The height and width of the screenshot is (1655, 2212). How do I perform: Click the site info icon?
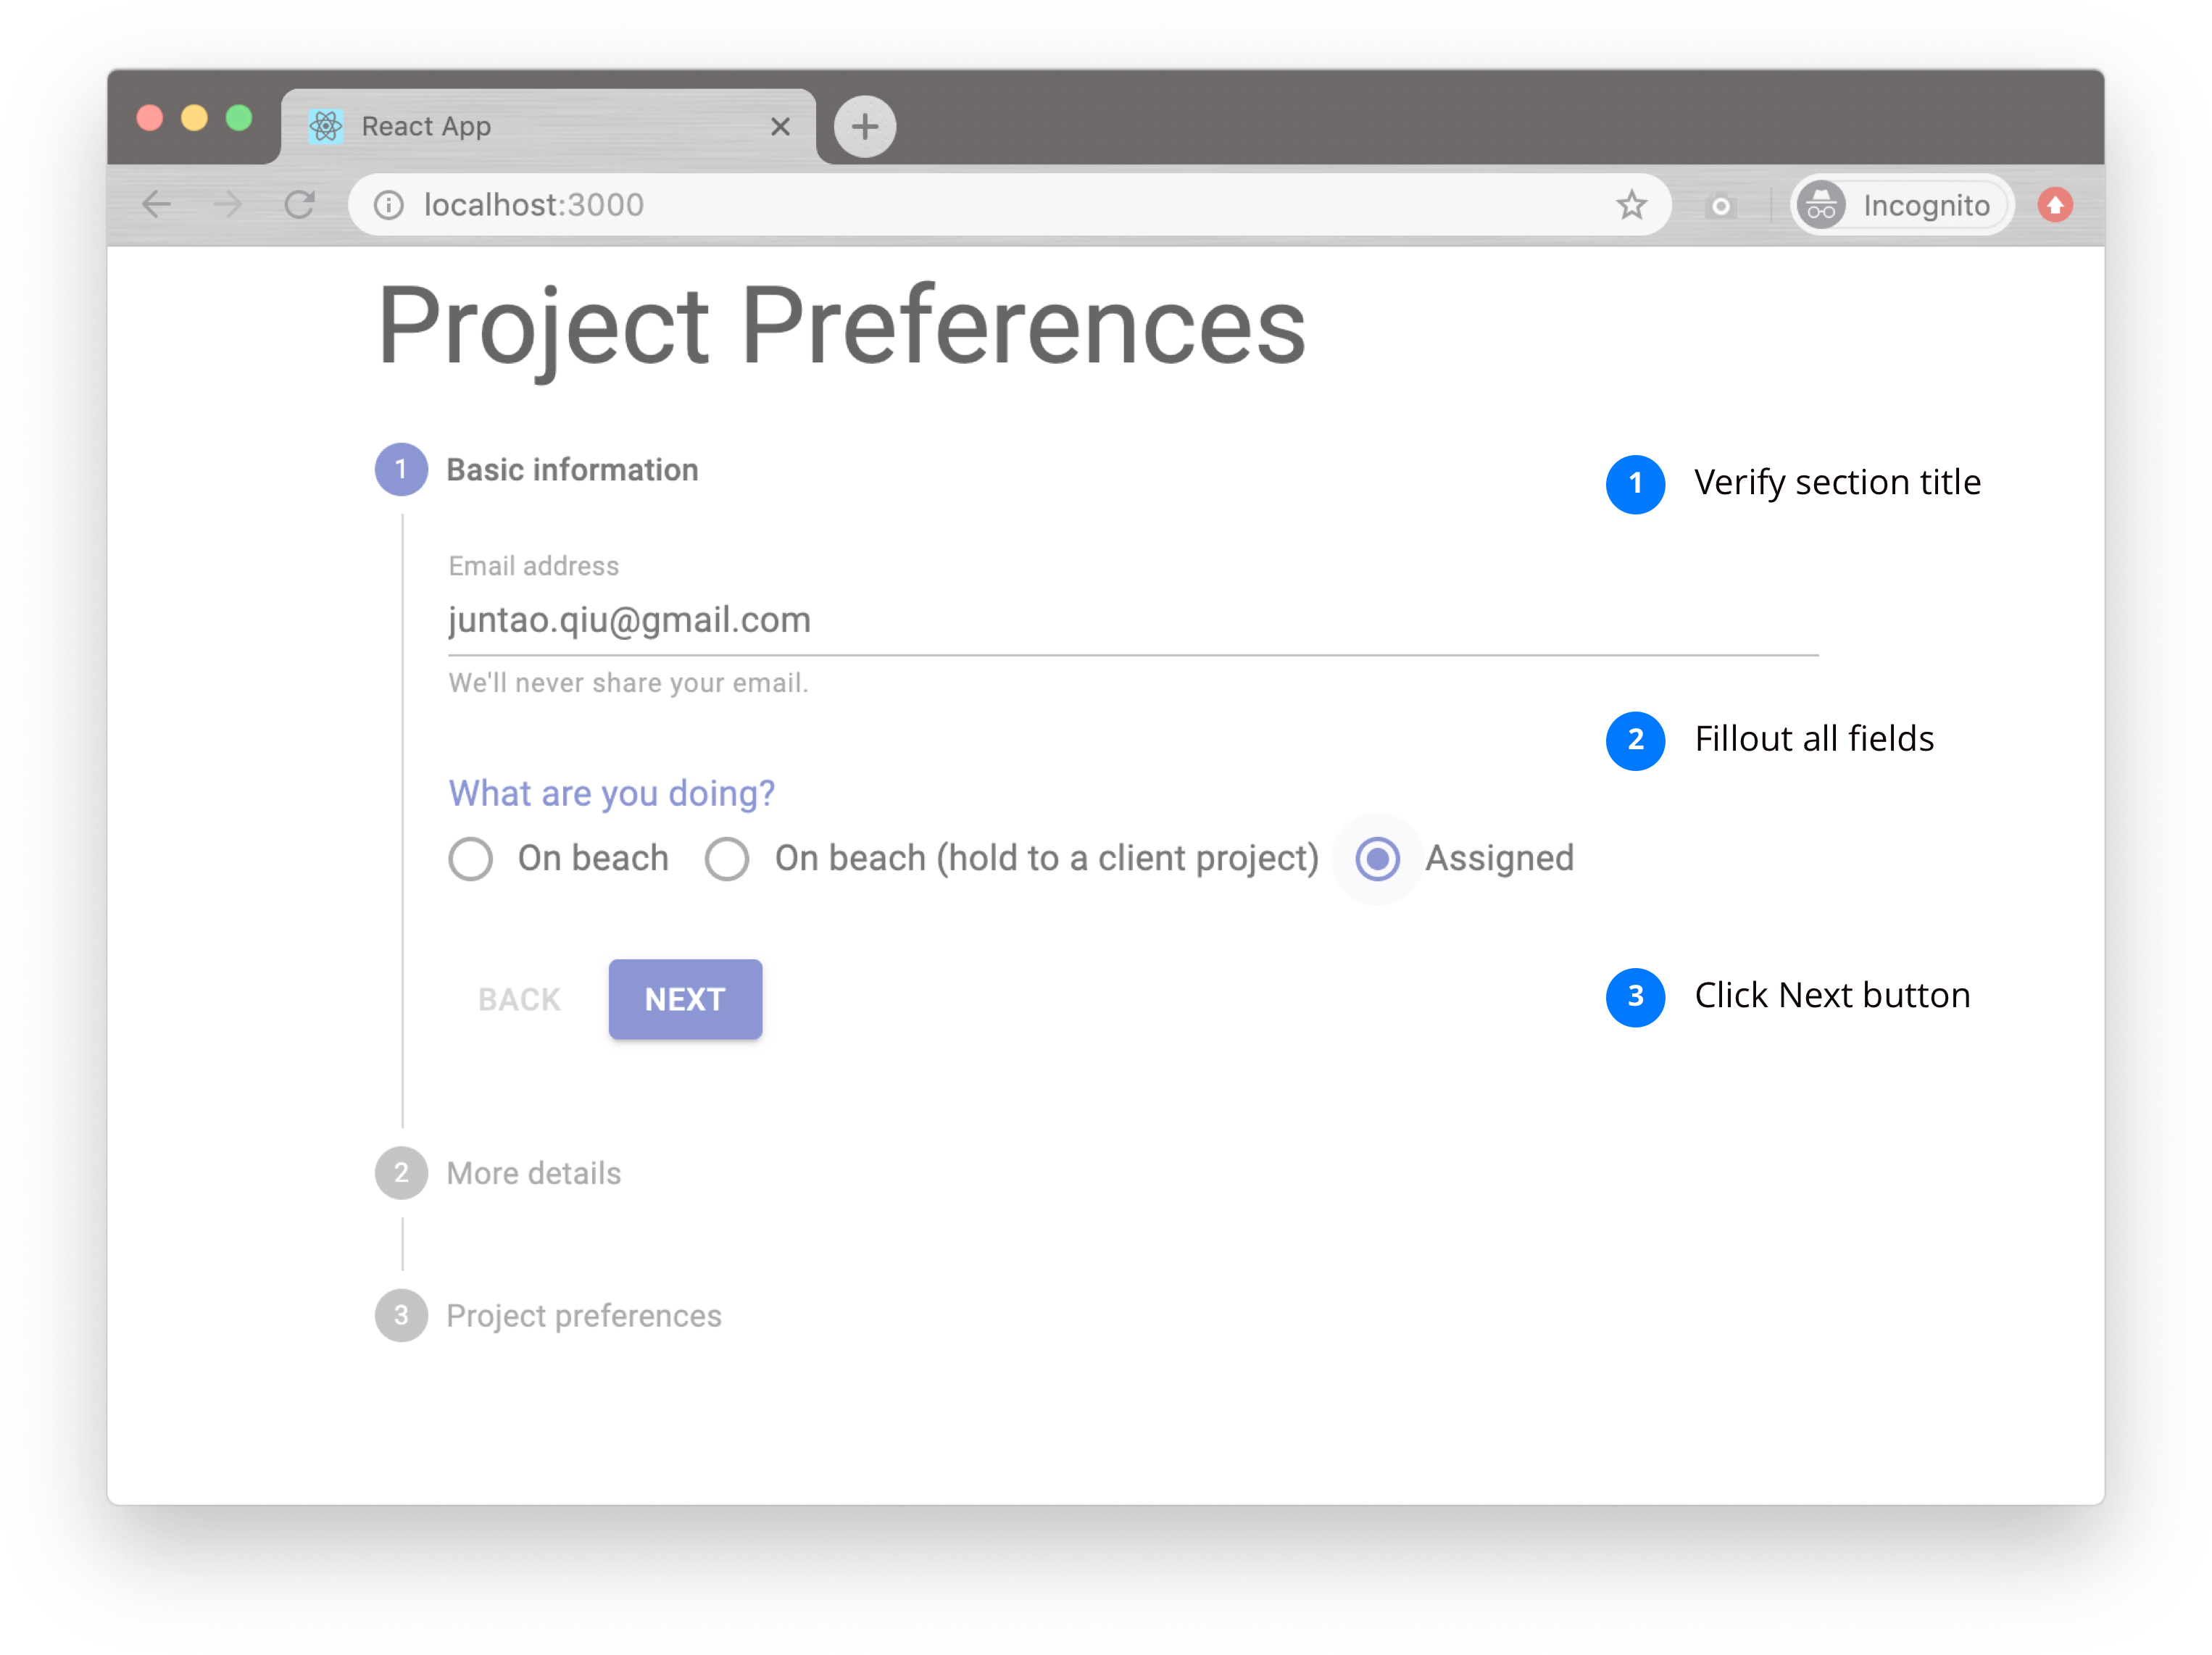[x=388, y=205]
